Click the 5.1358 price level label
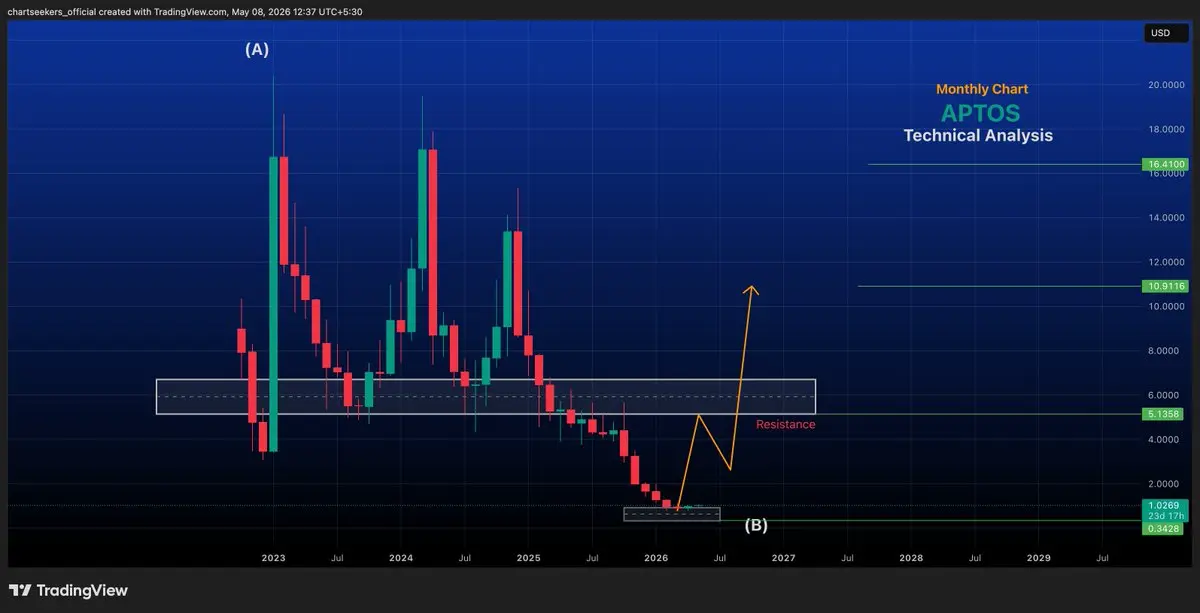The width and height of the screenshot is (1200, 613). tap(1163, 413)
